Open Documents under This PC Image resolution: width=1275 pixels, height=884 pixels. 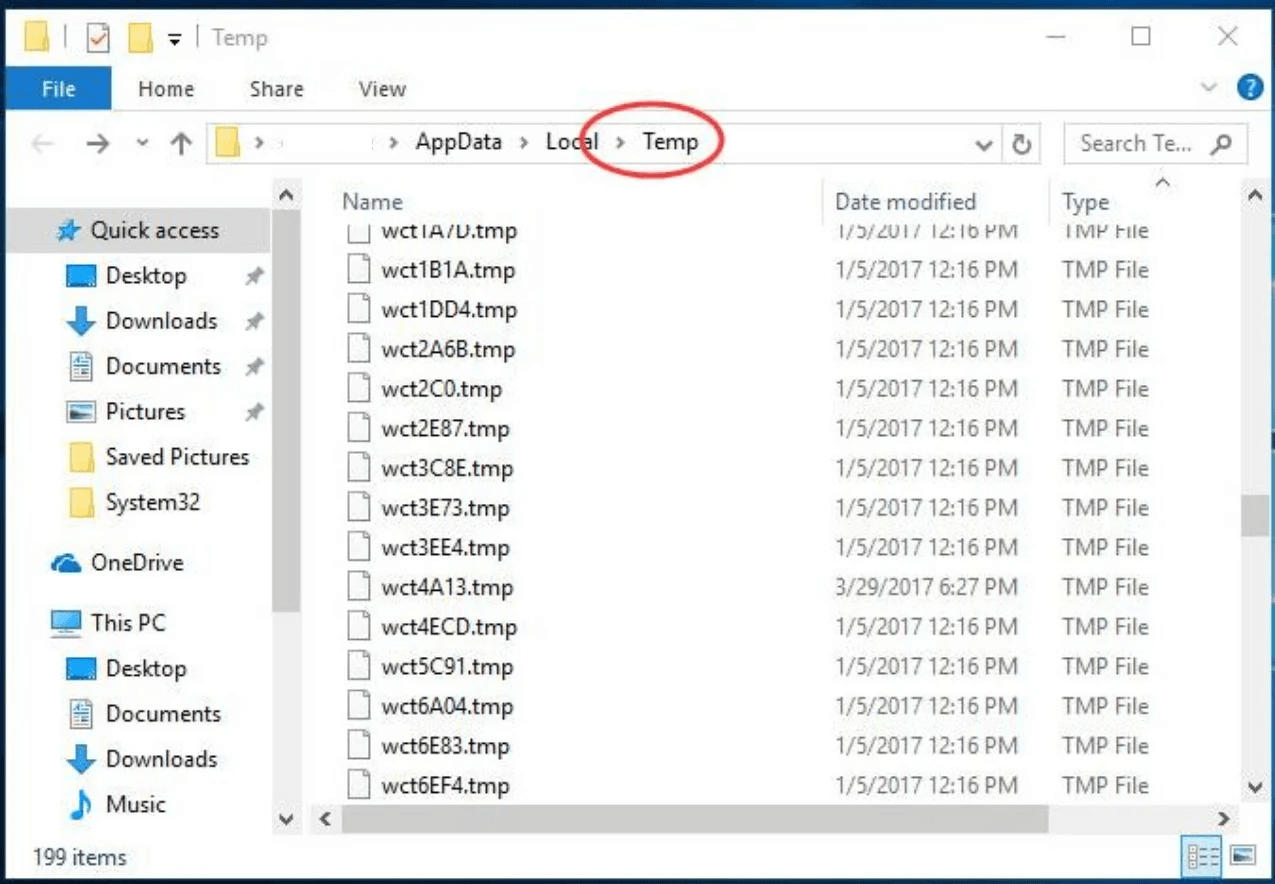[x=163, y=714]
